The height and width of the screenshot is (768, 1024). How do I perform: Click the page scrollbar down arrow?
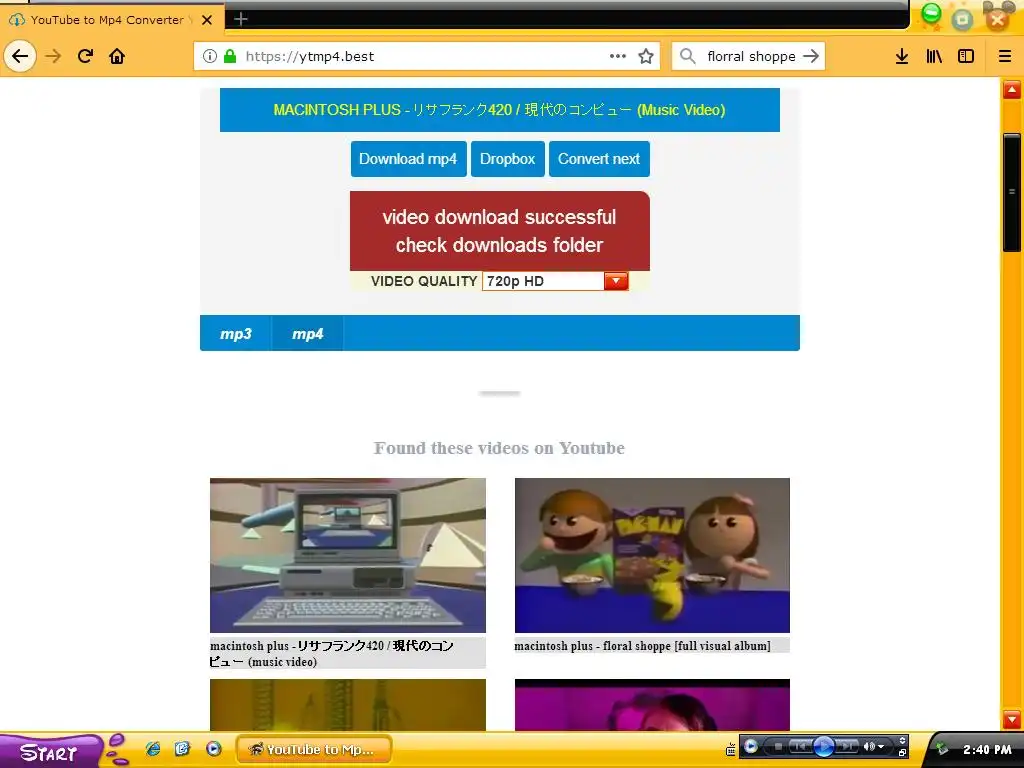click(1012, 720)
